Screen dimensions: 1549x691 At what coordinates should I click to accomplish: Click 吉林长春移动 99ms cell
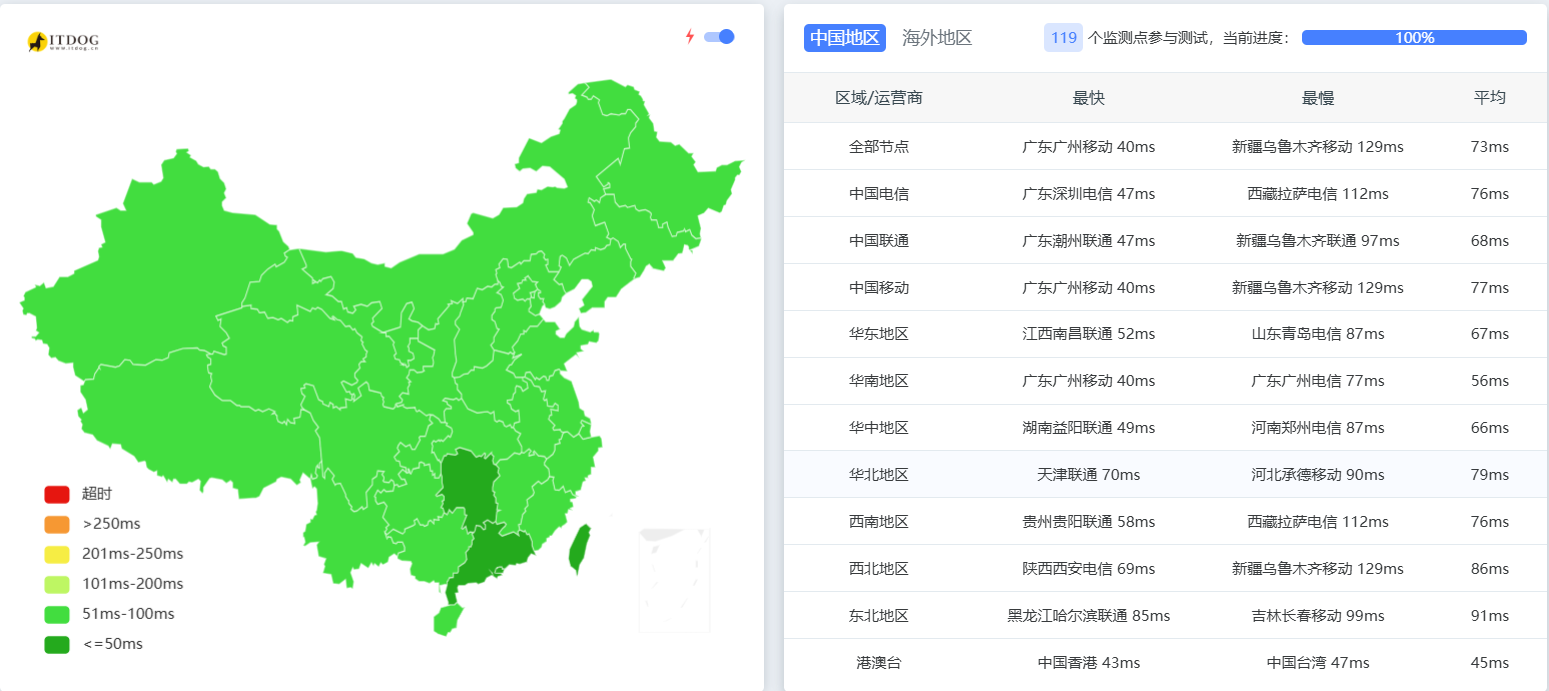pyautogui.click(x=1318, y=616)
